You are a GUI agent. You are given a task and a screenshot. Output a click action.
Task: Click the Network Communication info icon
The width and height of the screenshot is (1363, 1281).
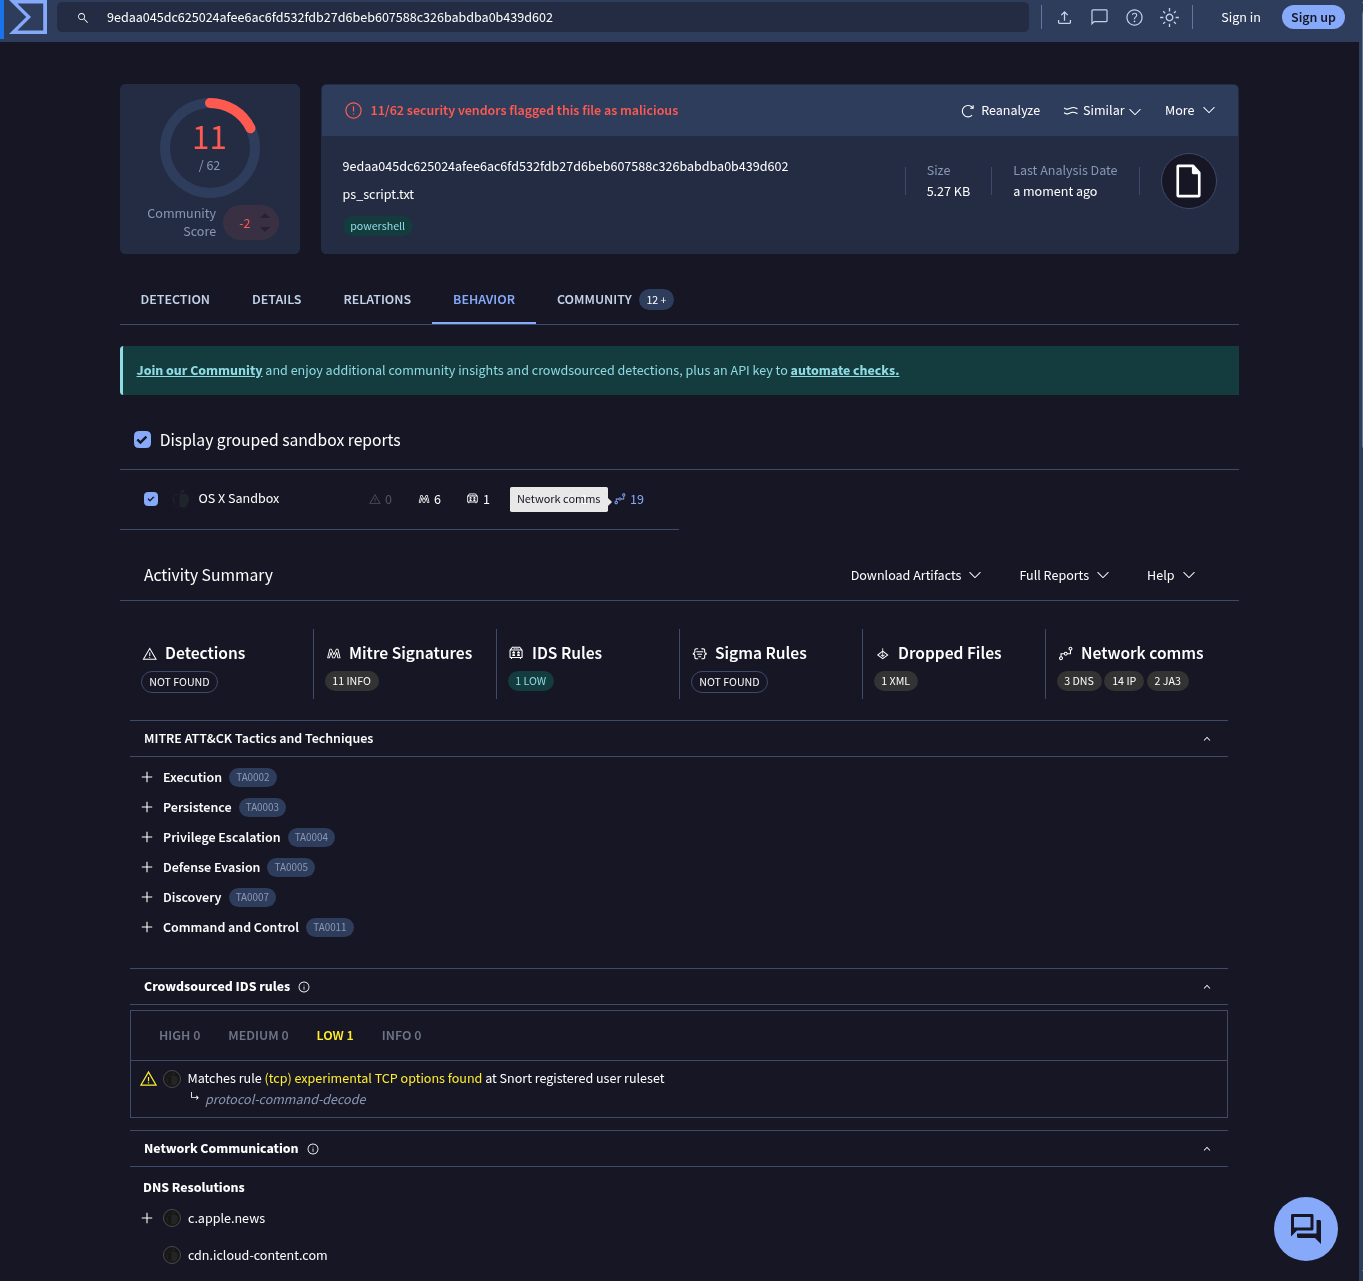coord(313,1149)
